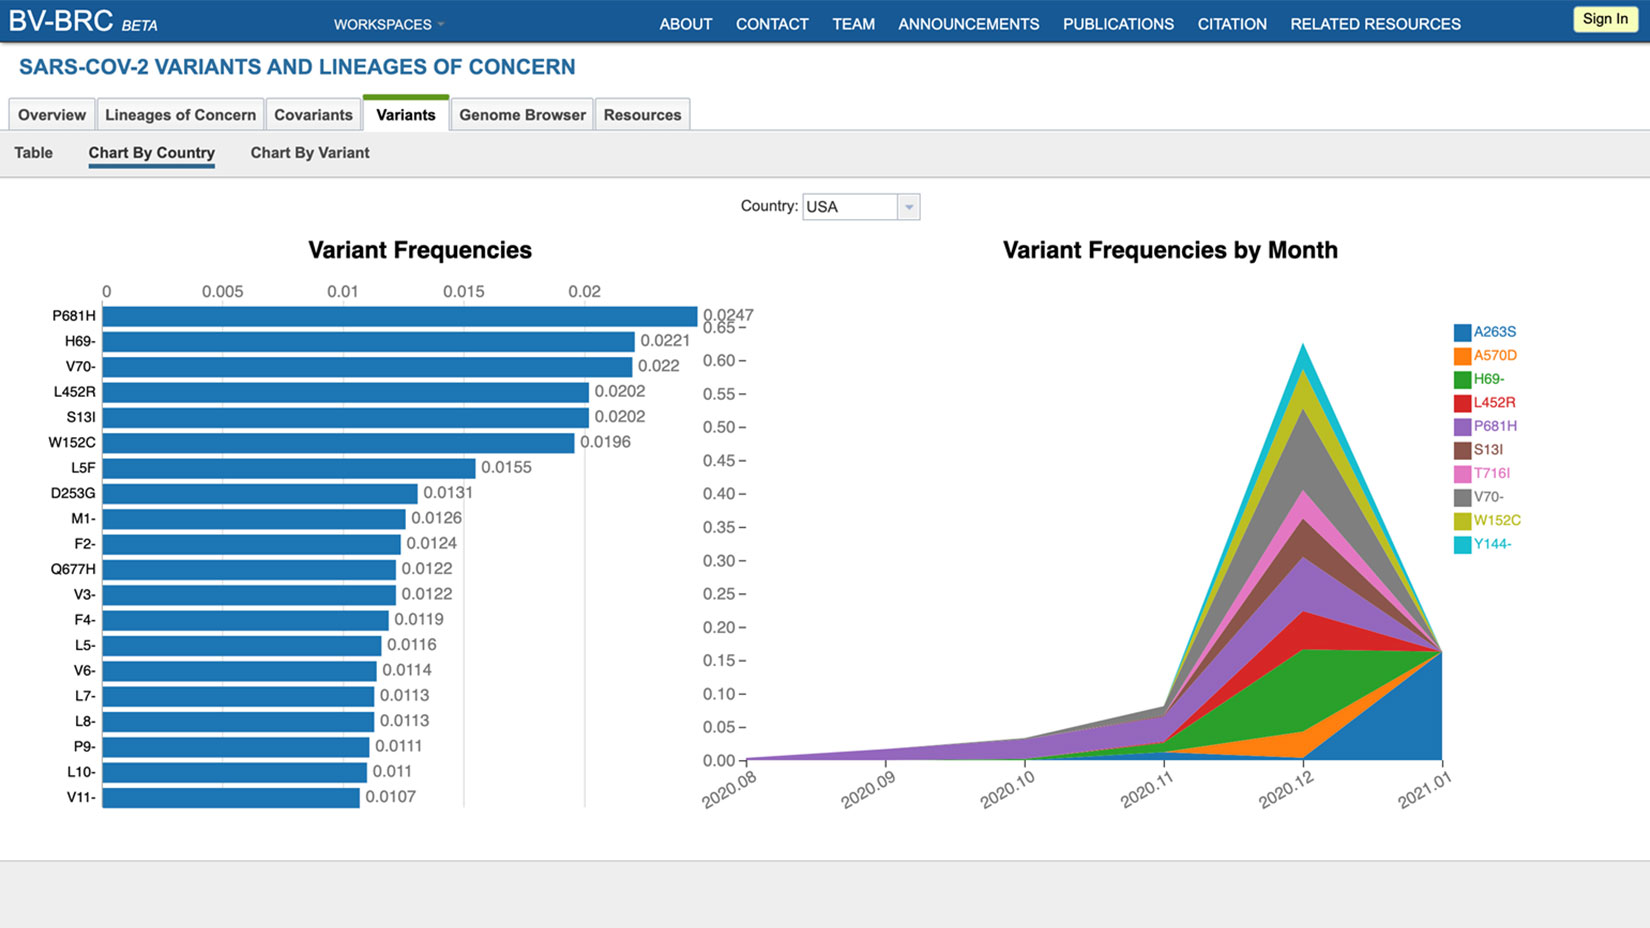
Task: Click the orange A570D legend swatch
Action: click(1462, 356)
